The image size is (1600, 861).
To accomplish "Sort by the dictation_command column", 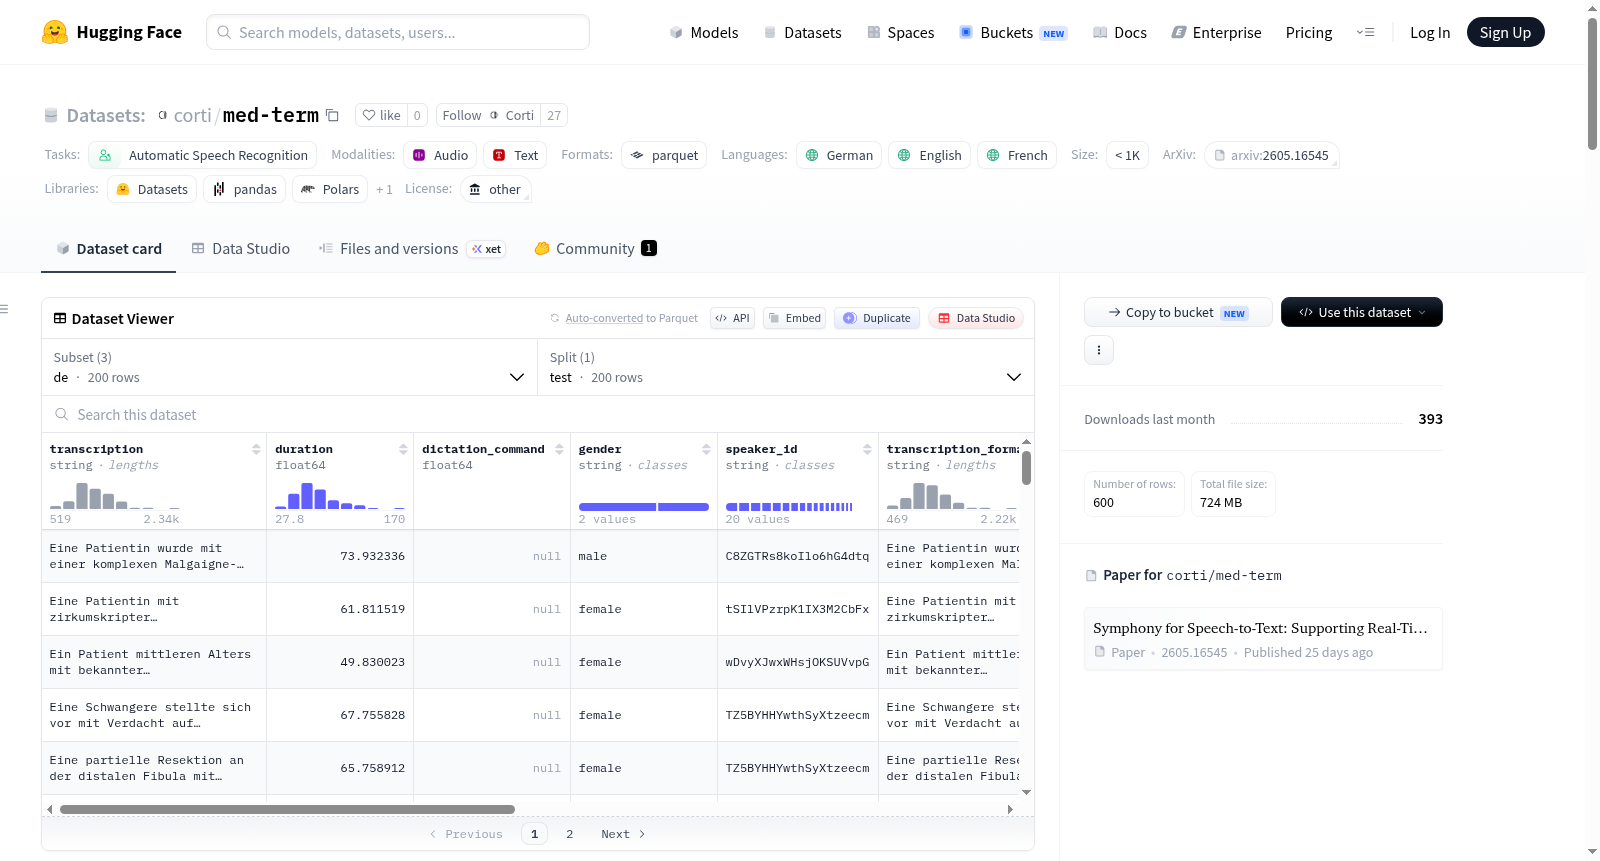I will pyautogui.click(x=560, y=450).
